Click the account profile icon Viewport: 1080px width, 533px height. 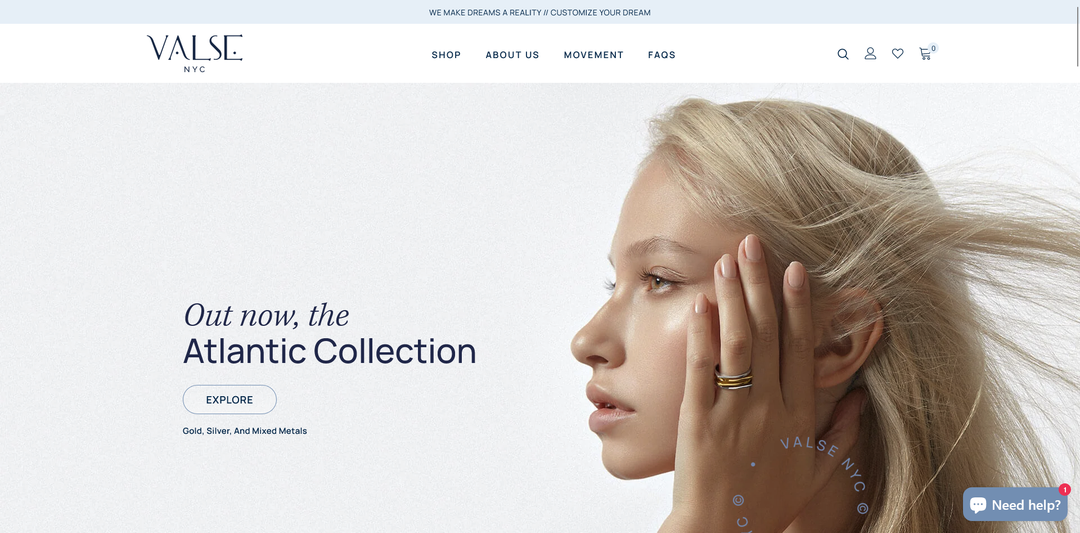[870, 54]
